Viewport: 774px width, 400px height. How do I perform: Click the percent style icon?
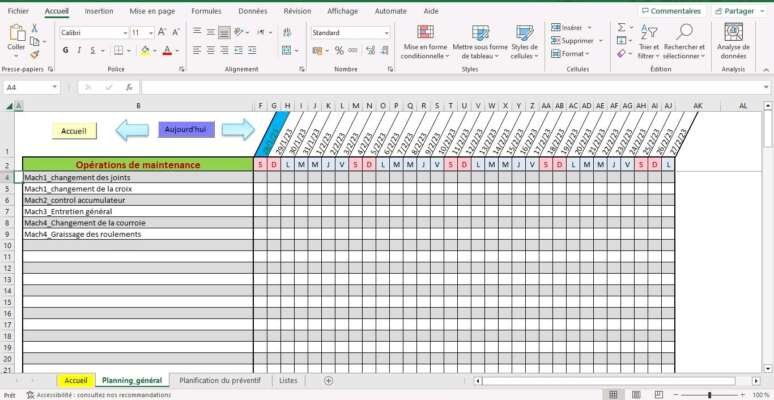(x=339, y=50)
